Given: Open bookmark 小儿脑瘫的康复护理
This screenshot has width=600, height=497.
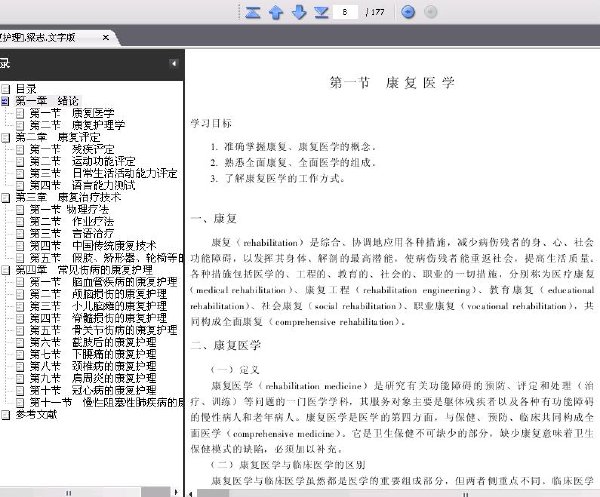Looking at the screenshot, I should [119, 306].
